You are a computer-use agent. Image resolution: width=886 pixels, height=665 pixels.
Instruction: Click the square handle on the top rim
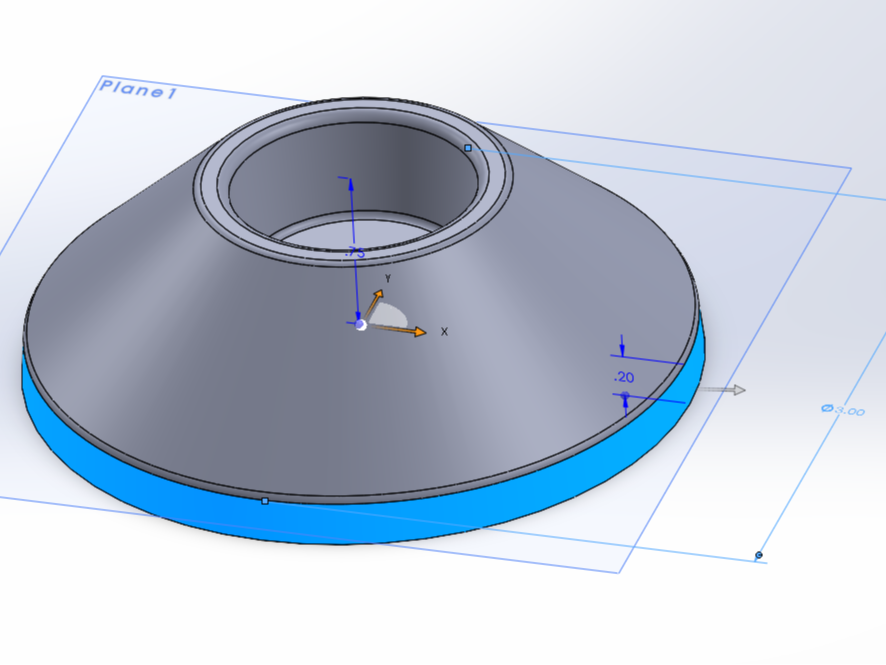point(468,148)
